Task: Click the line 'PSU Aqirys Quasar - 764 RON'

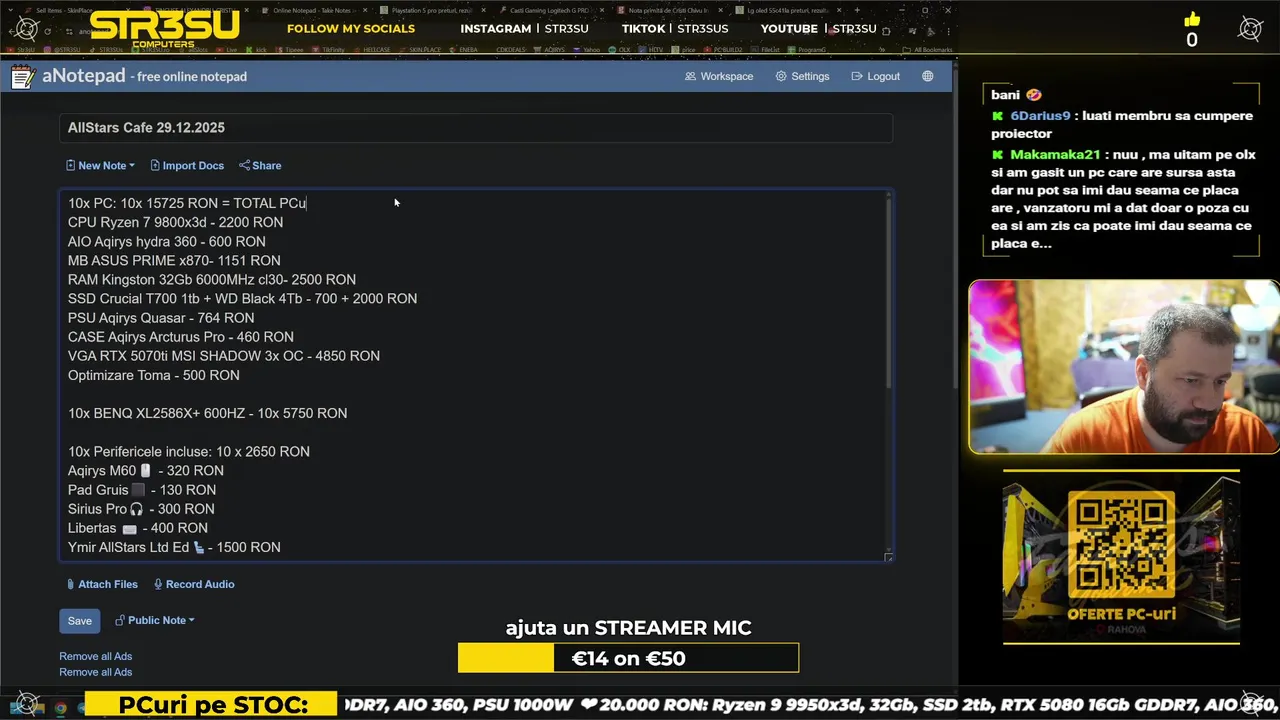Action: click(161, 318)
